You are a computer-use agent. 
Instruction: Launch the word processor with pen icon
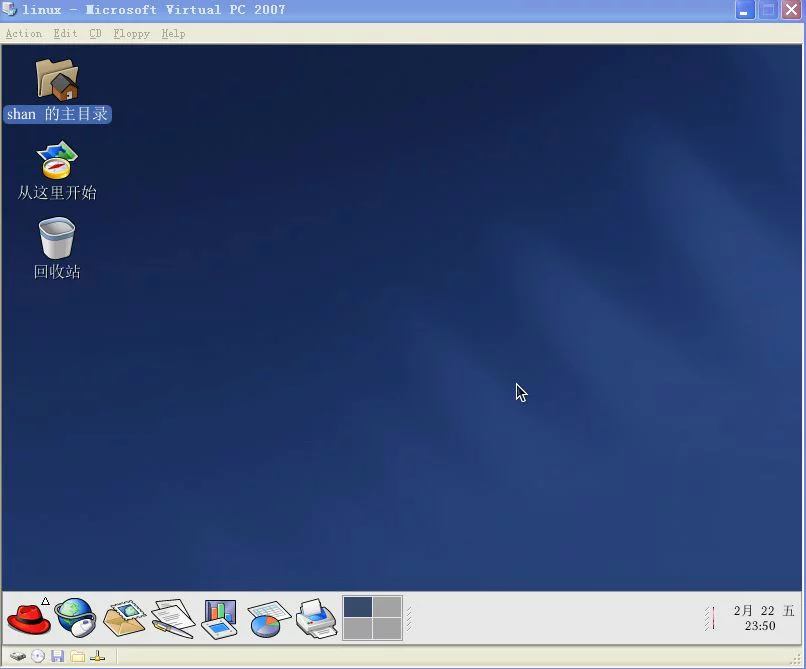(172, 618)
